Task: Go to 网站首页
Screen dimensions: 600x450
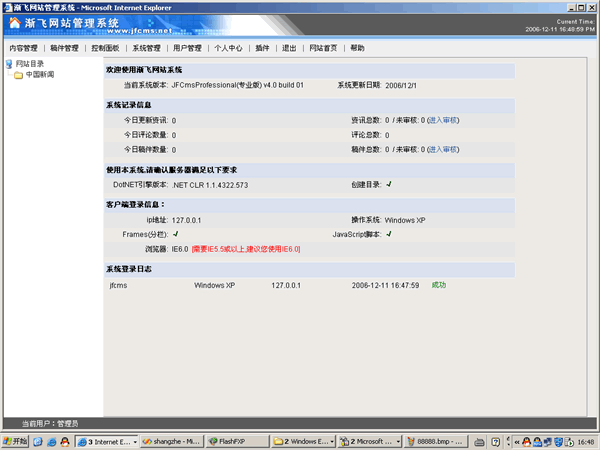Action: (323, 48)
